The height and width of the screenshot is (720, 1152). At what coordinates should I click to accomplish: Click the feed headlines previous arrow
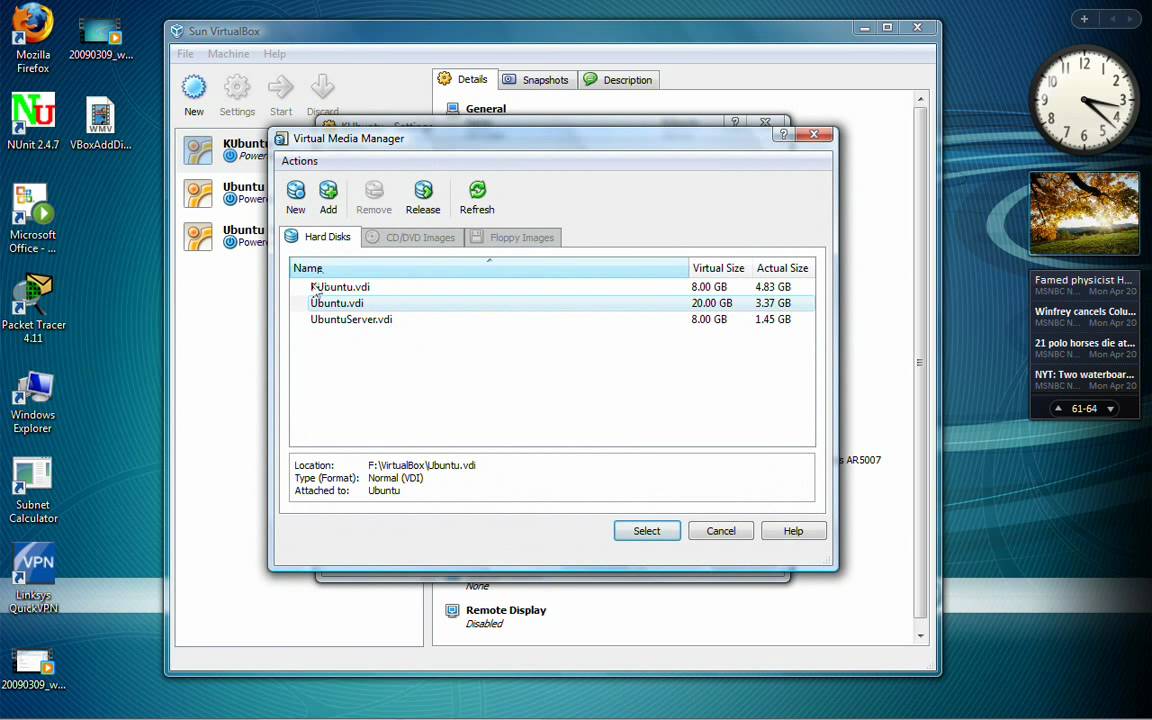coord(1058,408)
